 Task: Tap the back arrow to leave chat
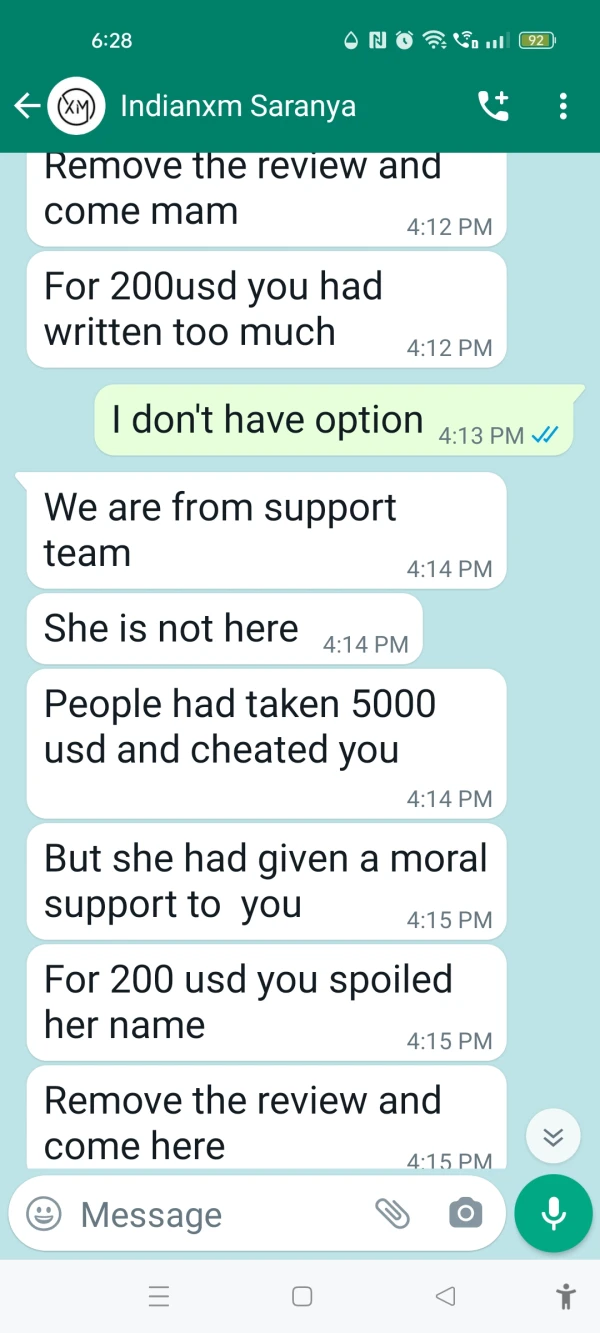point(27,105)
